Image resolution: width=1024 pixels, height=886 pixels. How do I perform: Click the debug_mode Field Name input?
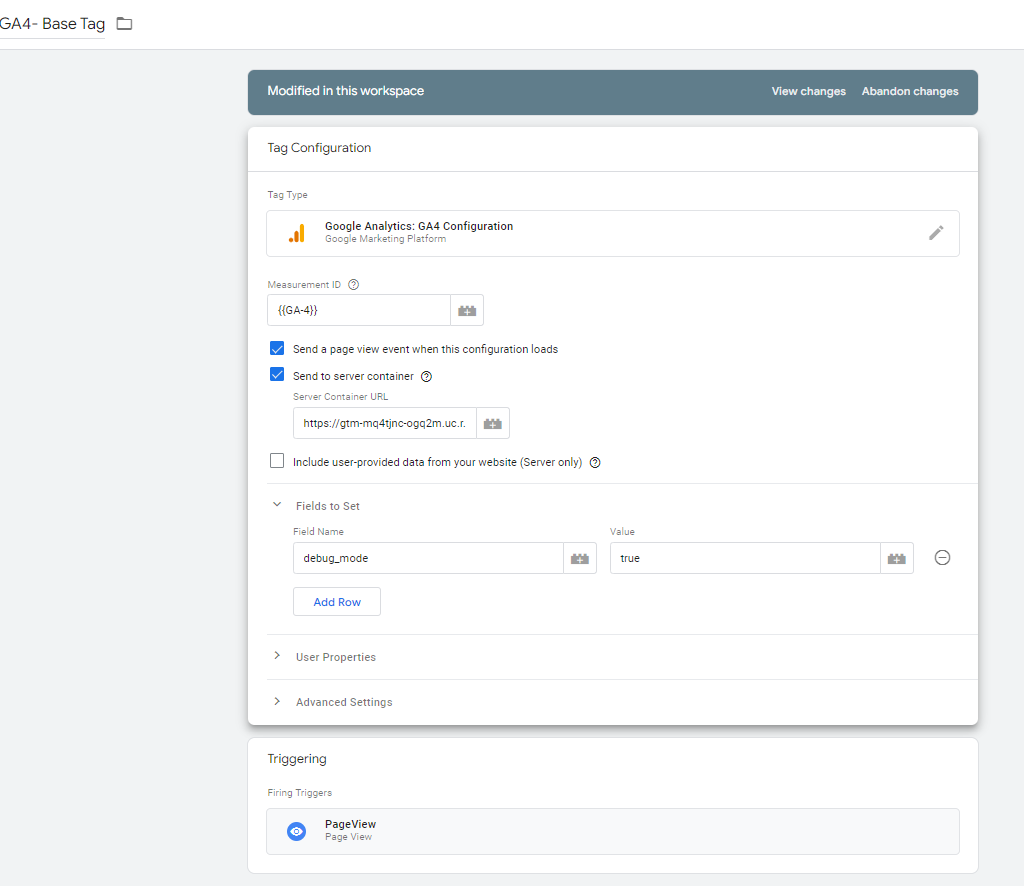click(428, 558)
